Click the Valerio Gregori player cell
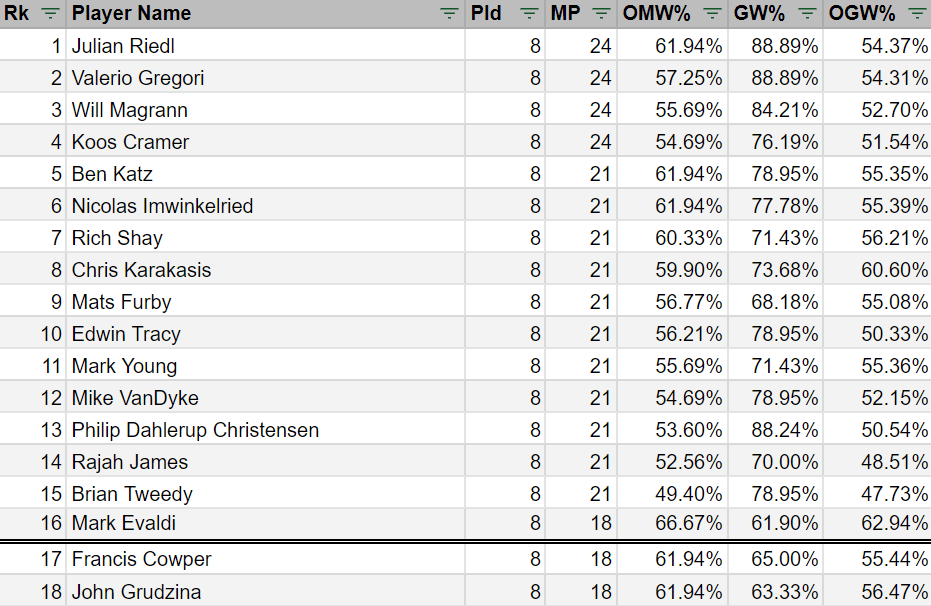This screenshot has height=606, width=931. click(137, 78)
